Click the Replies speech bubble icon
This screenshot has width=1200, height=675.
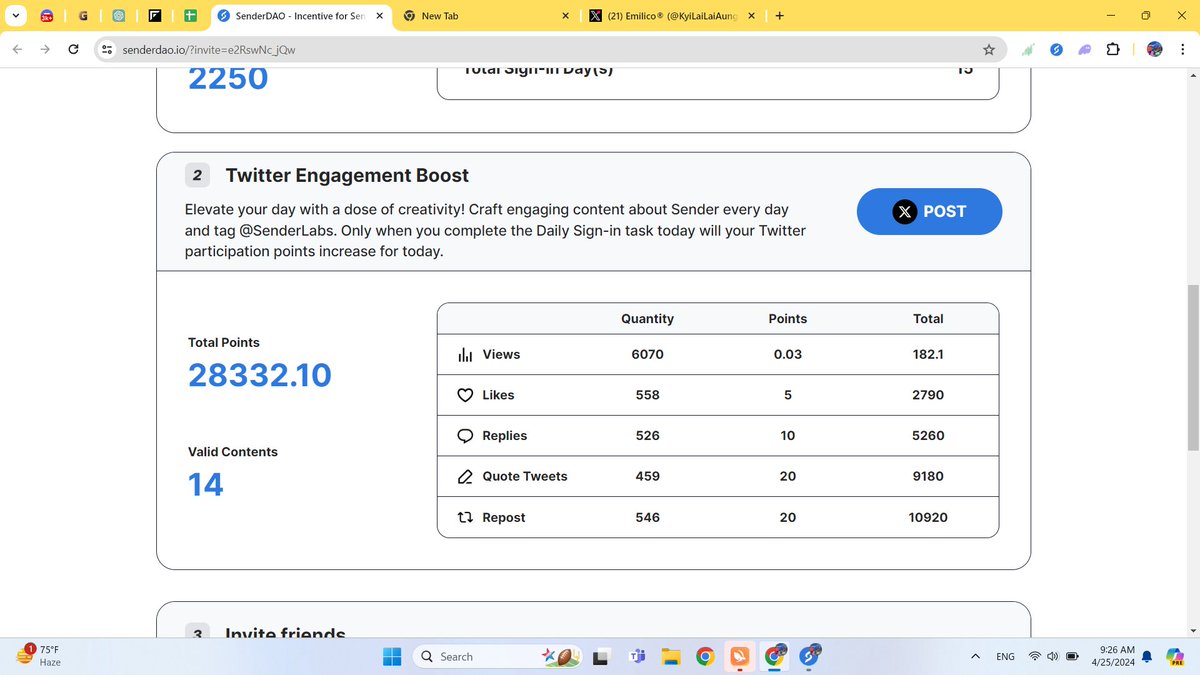pos(465,436)
